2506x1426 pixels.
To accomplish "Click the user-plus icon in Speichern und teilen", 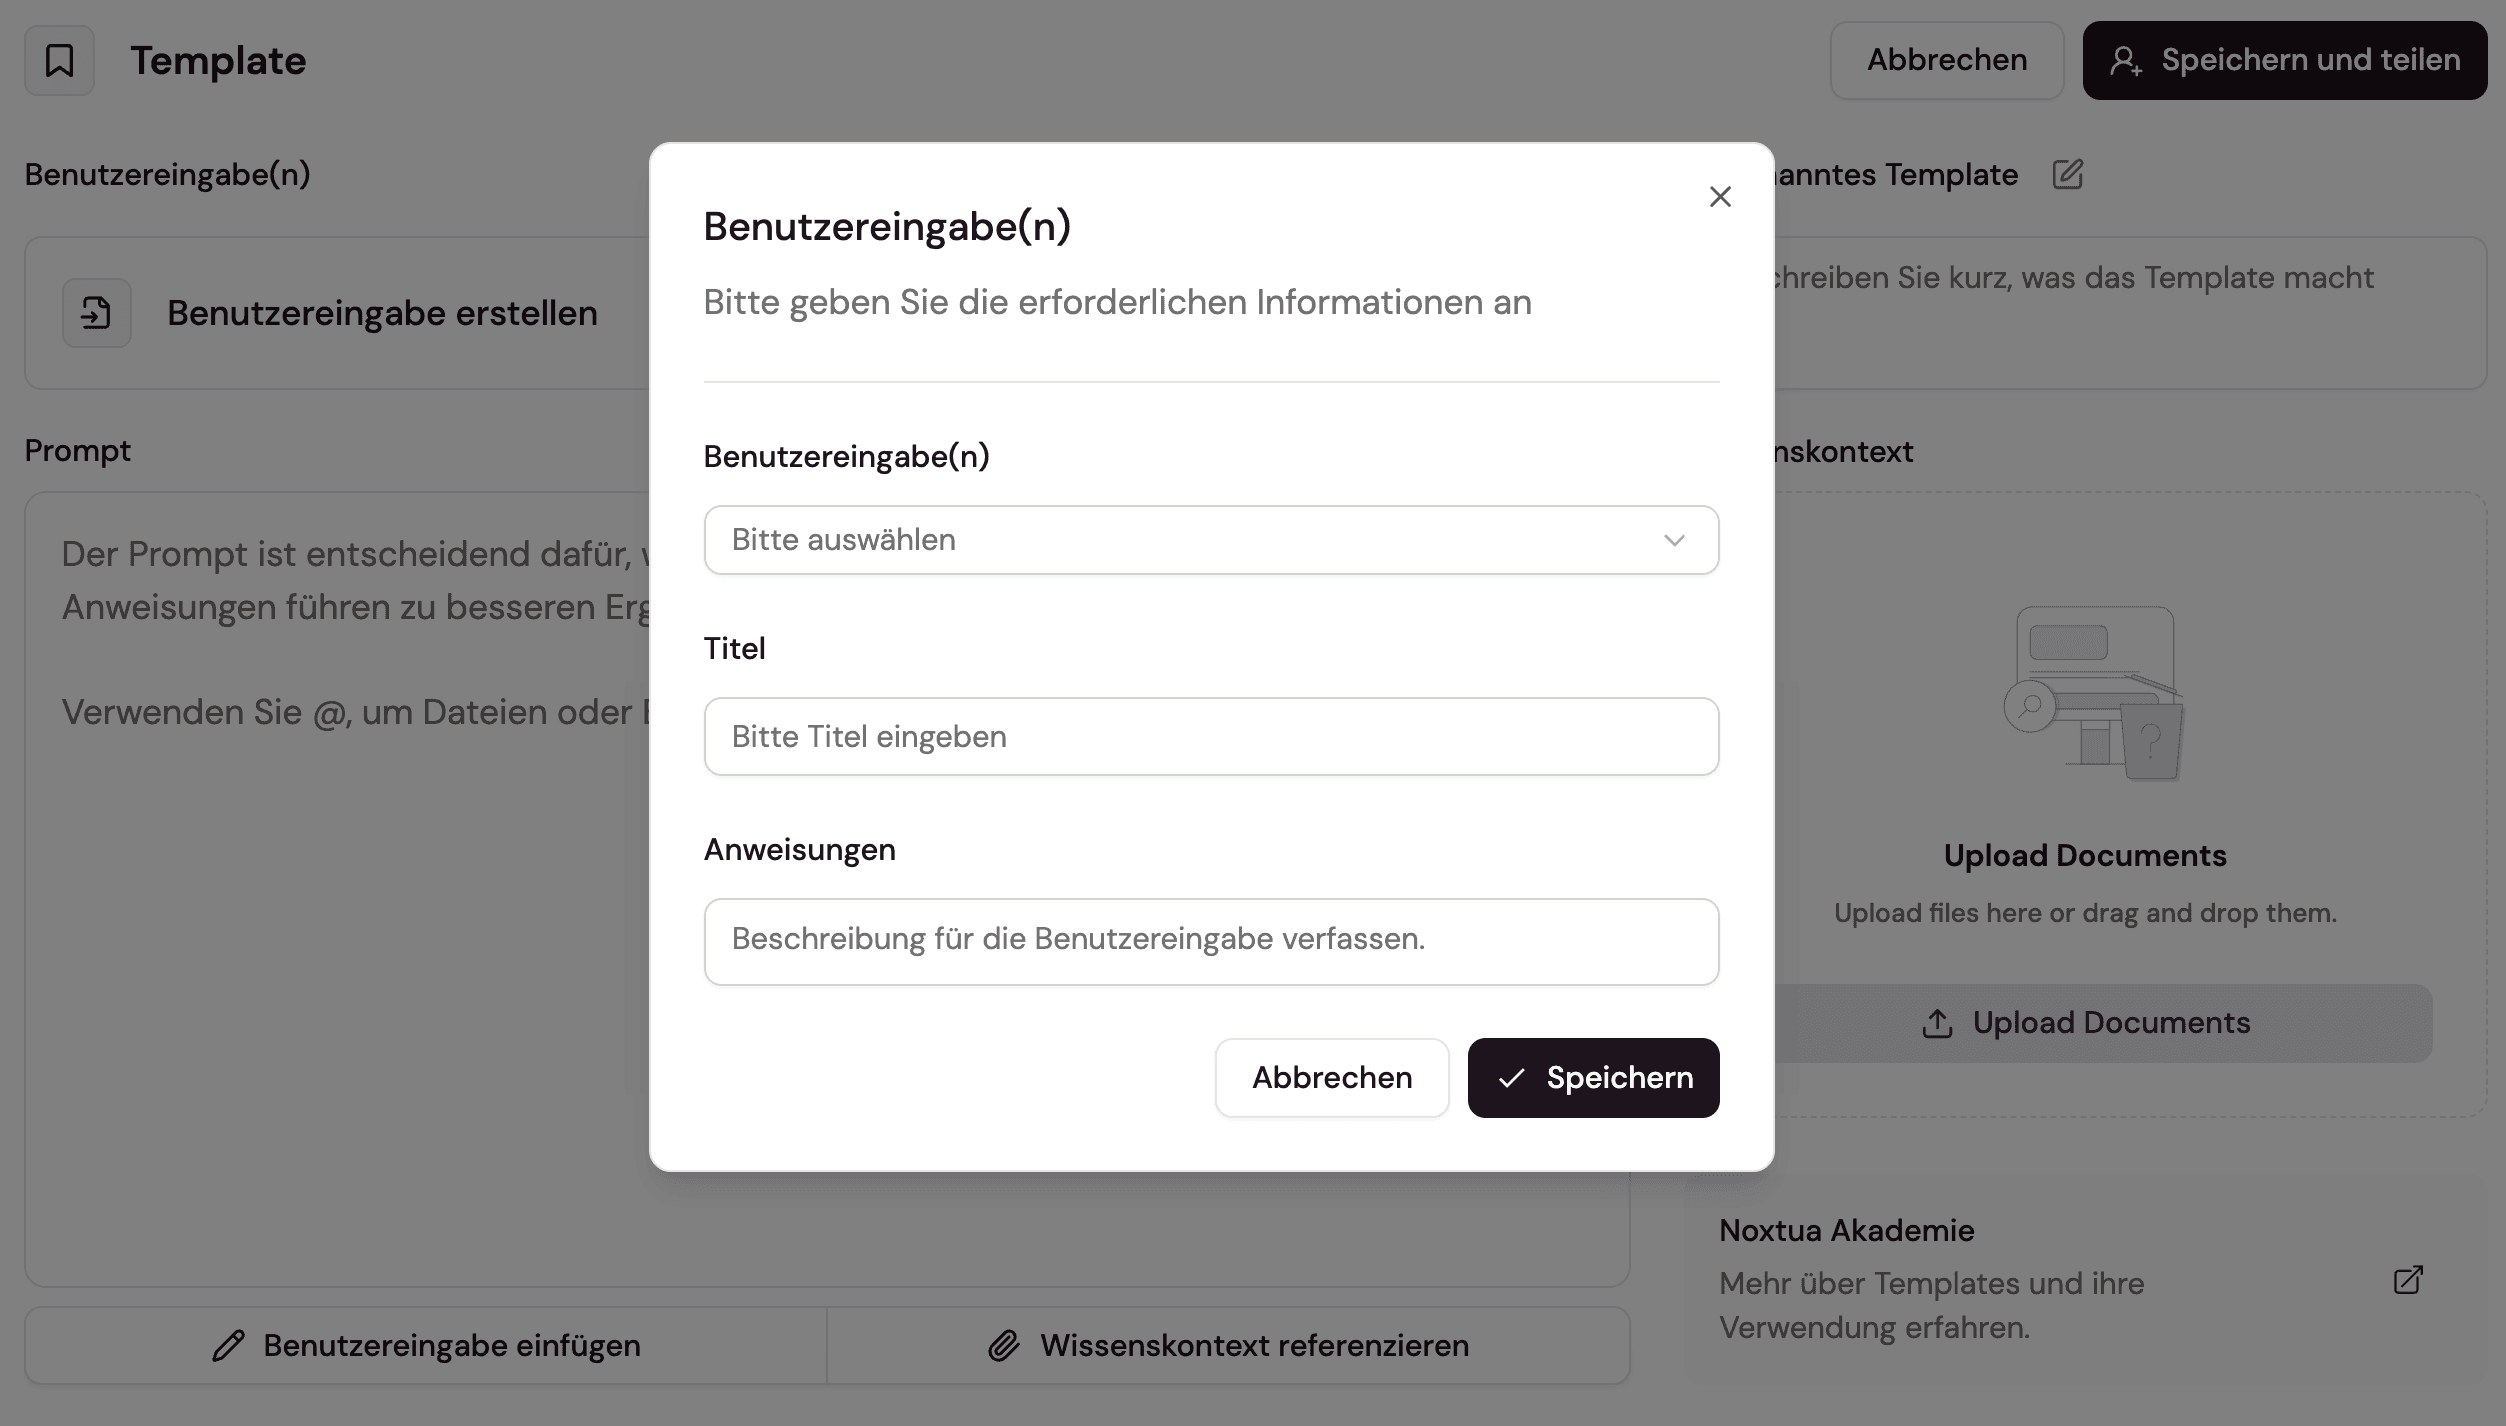I will pos(2125,61).
